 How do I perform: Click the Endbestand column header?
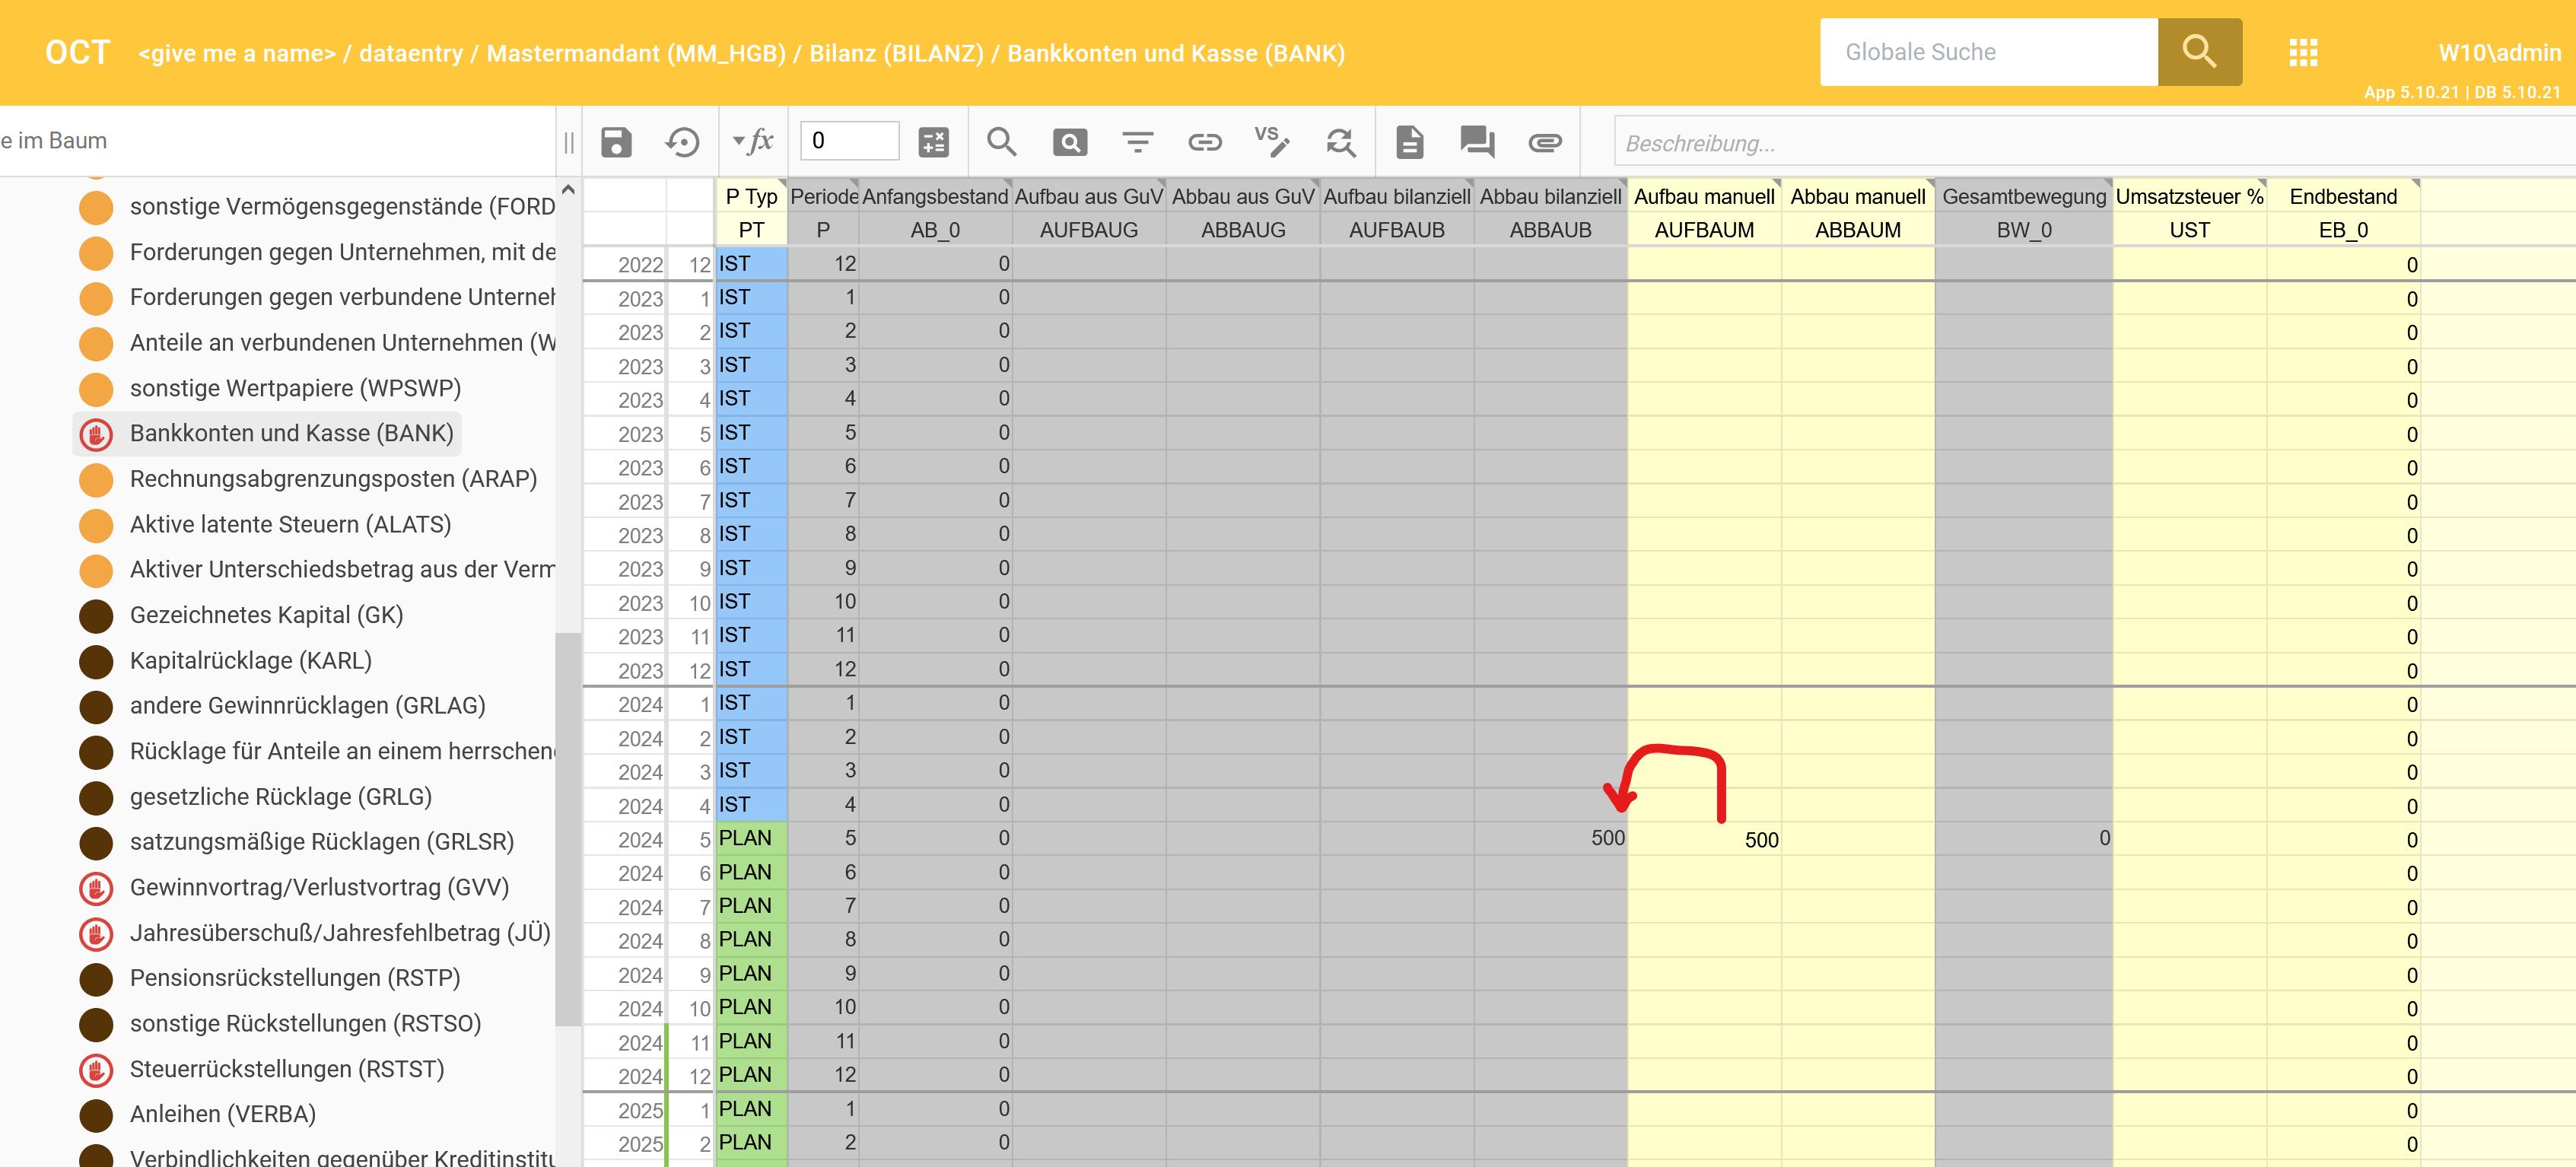pos(2342,197)
